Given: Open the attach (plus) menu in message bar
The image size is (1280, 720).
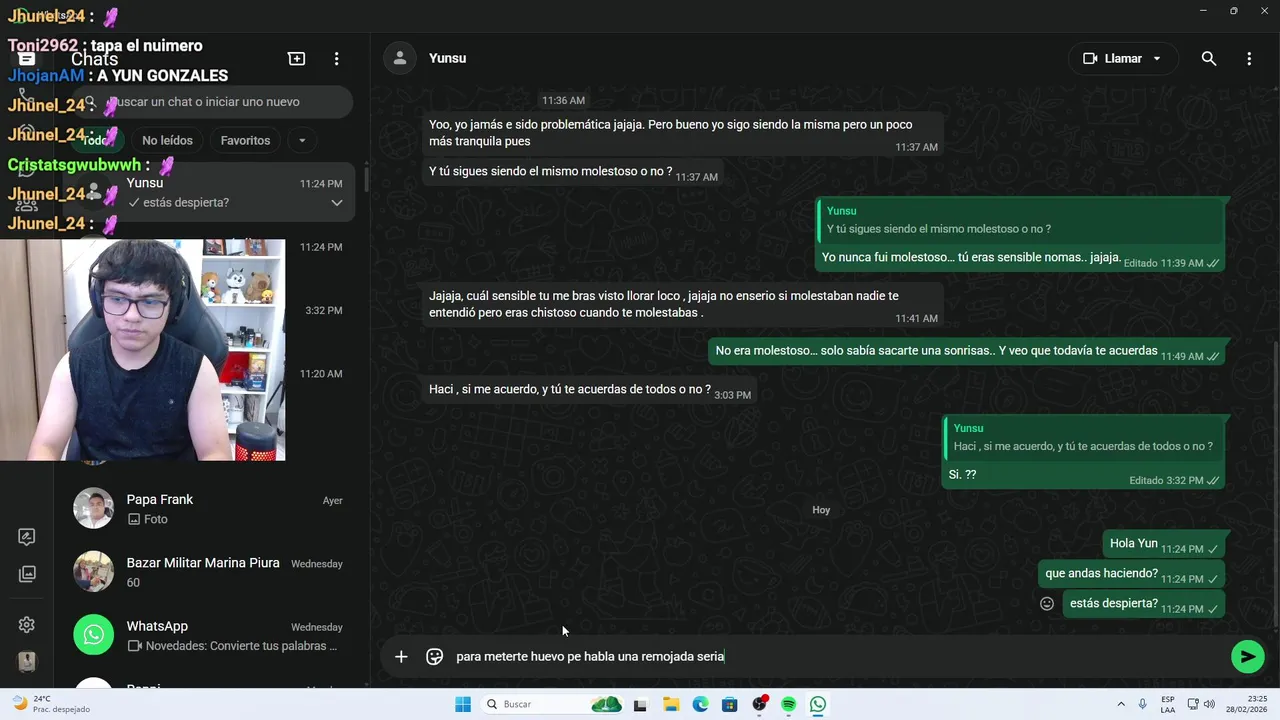Looking at the screenshot, I should point(401,657).
